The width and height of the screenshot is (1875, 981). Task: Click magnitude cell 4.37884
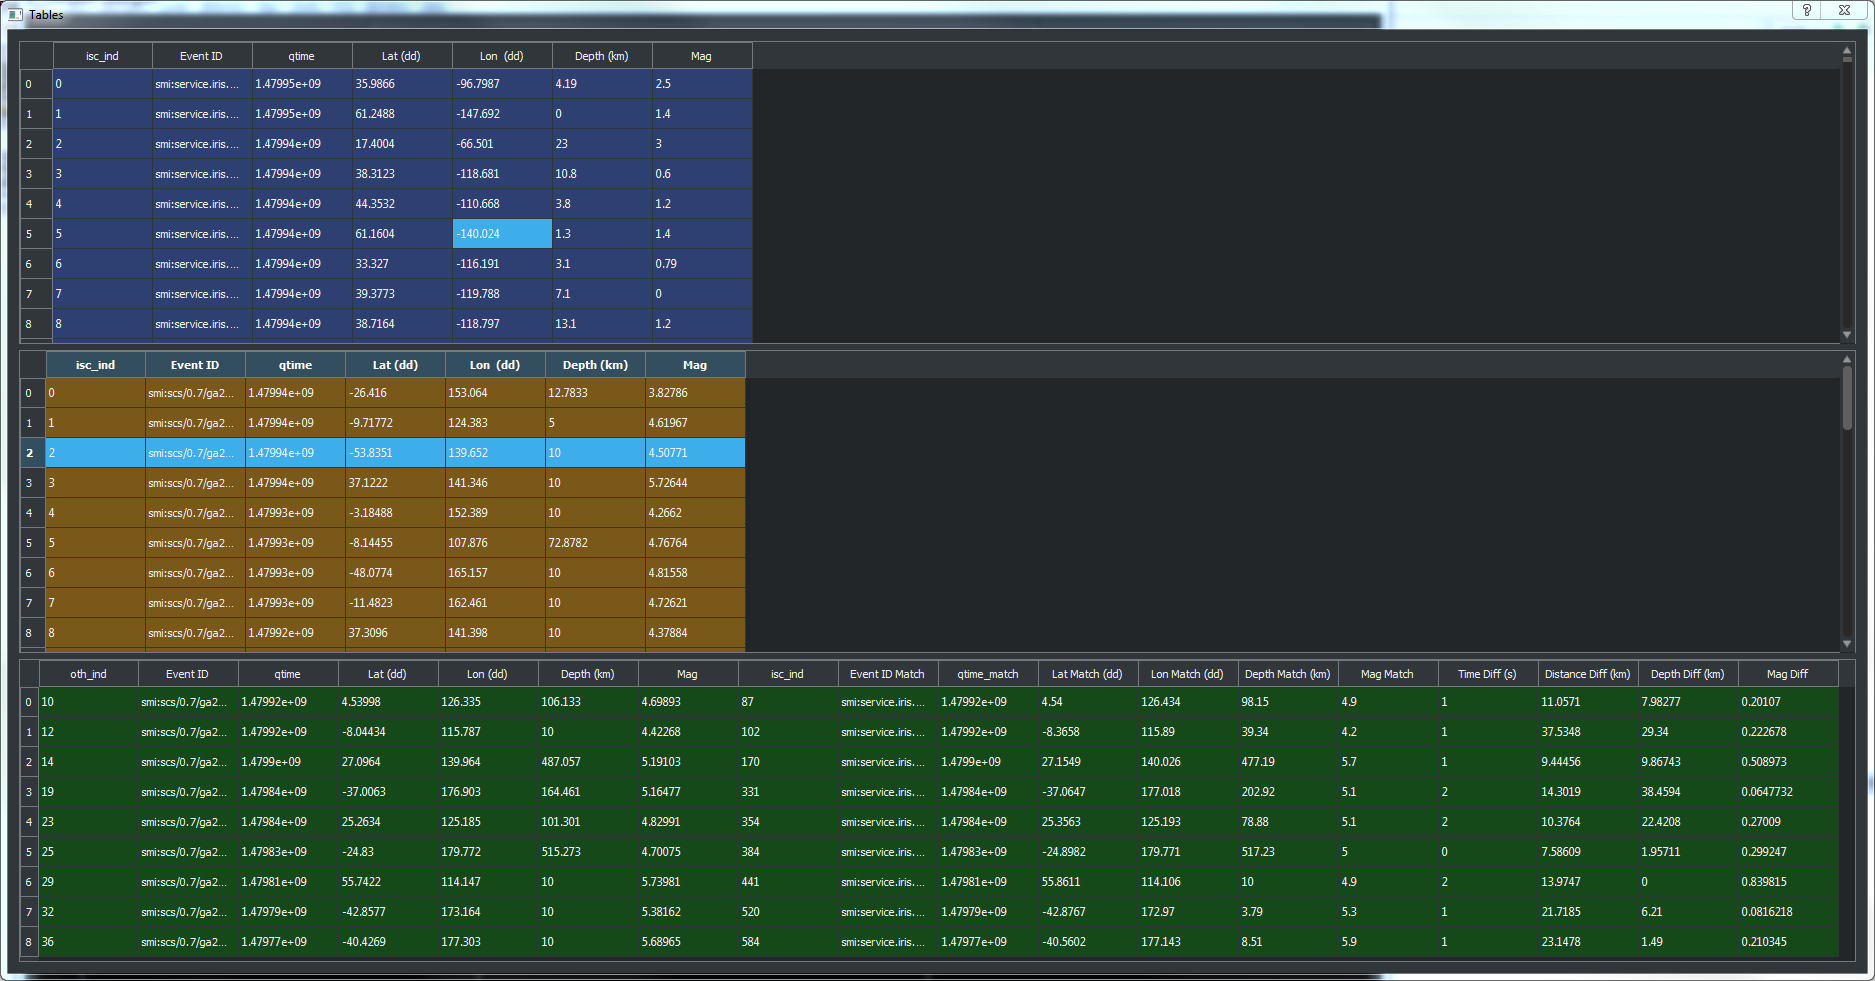tap(695, 633)
